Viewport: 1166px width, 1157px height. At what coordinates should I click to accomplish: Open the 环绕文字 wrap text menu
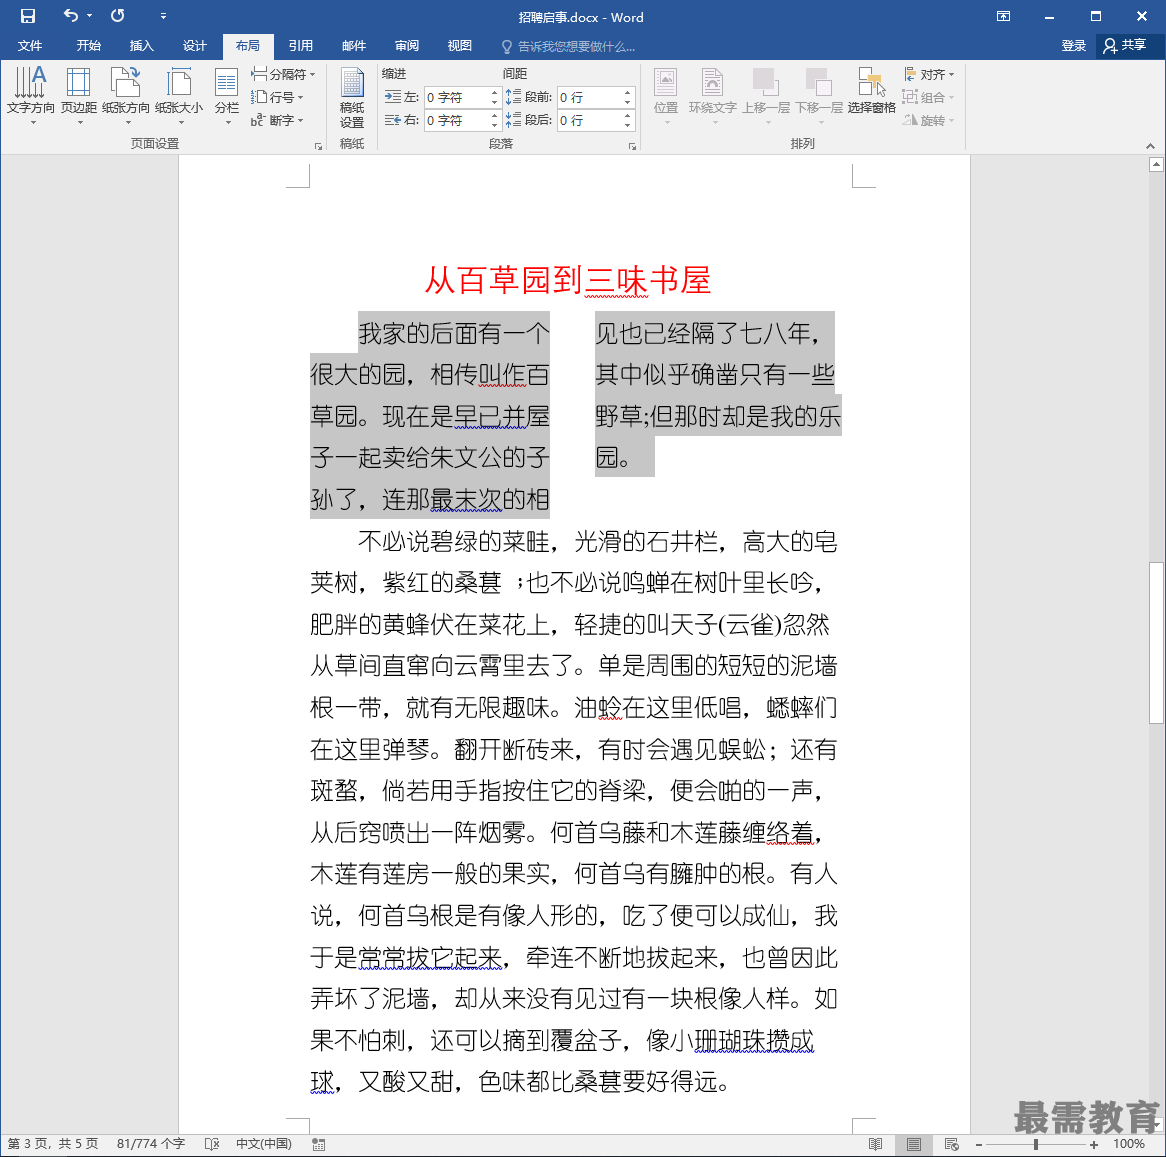[x=712, y=94]
